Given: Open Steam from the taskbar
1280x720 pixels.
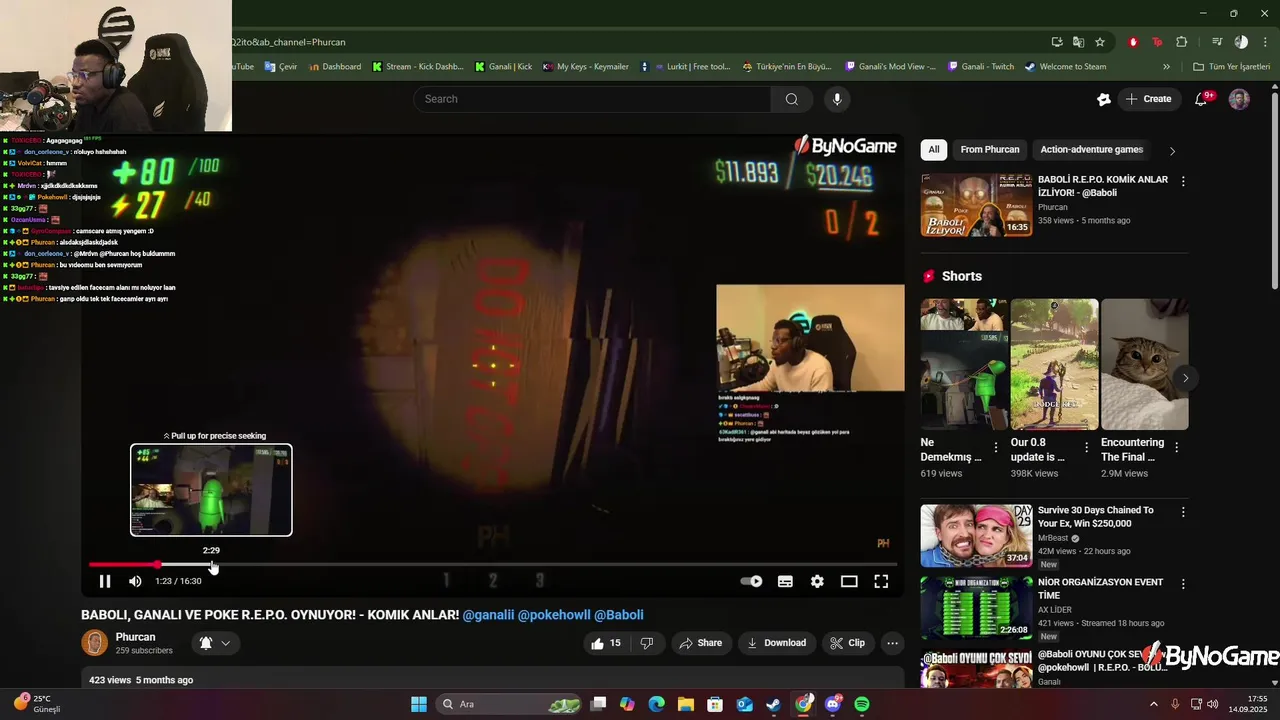Looking at the screenshot, I should (774, 704).
